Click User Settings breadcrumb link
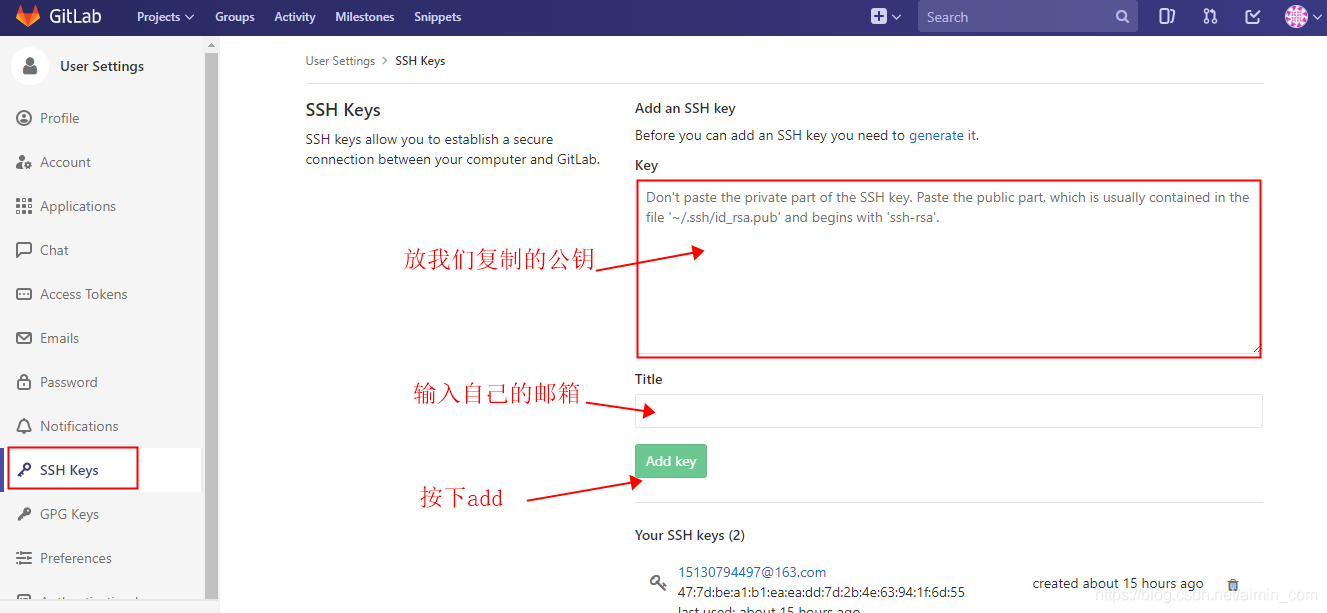1327x613 pixels. click(340, 61)
